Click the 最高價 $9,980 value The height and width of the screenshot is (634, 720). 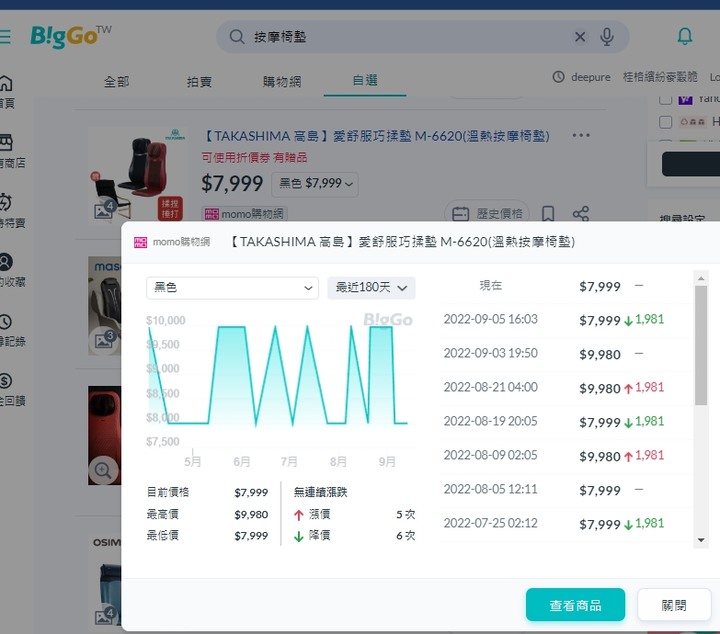point(251,515)
